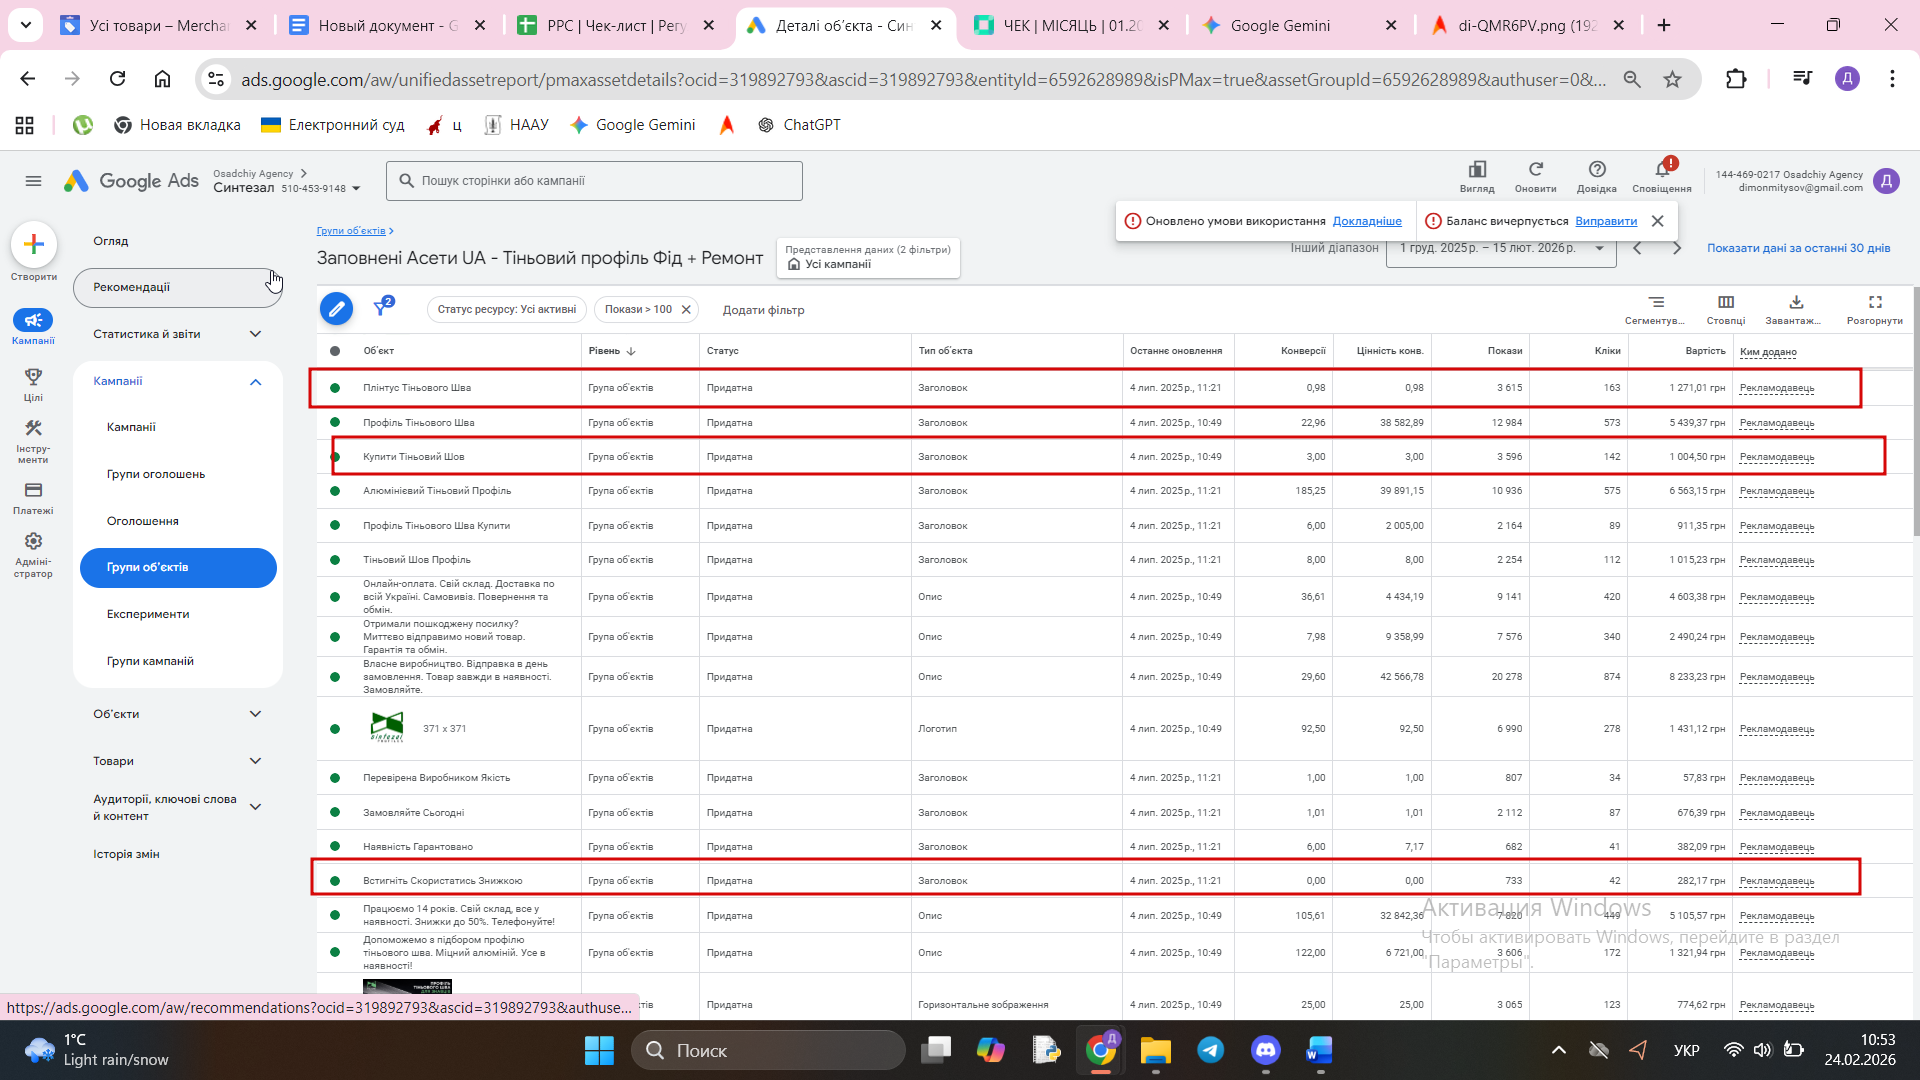
Task: Open the filter funnel icon
Action: (381, 307)
